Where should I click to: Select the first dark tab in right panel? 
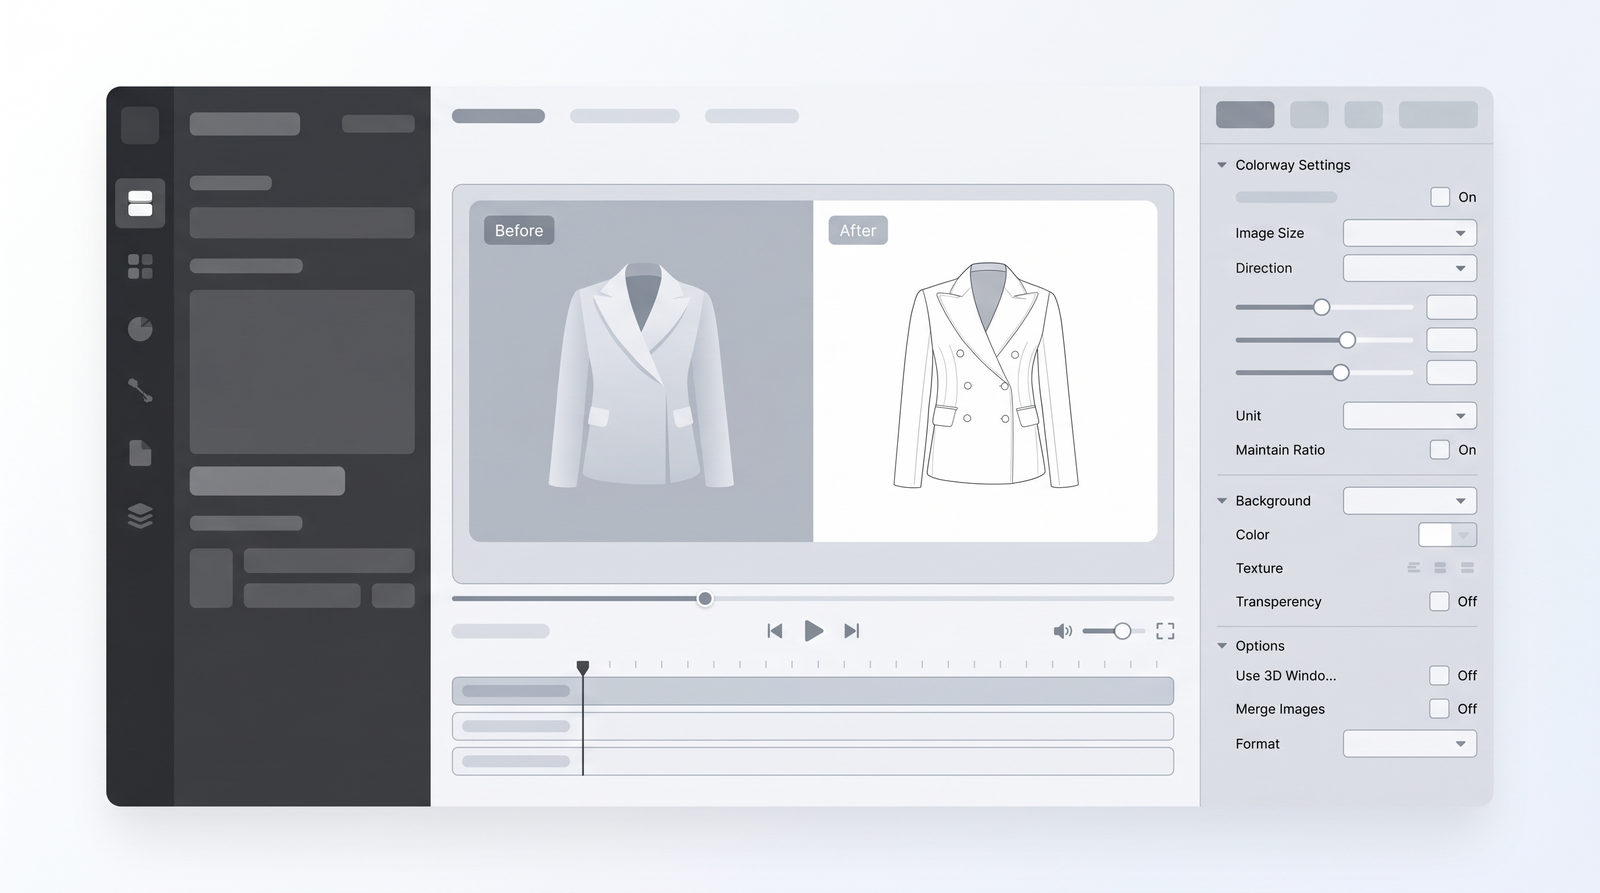[x=1245, y=114]
